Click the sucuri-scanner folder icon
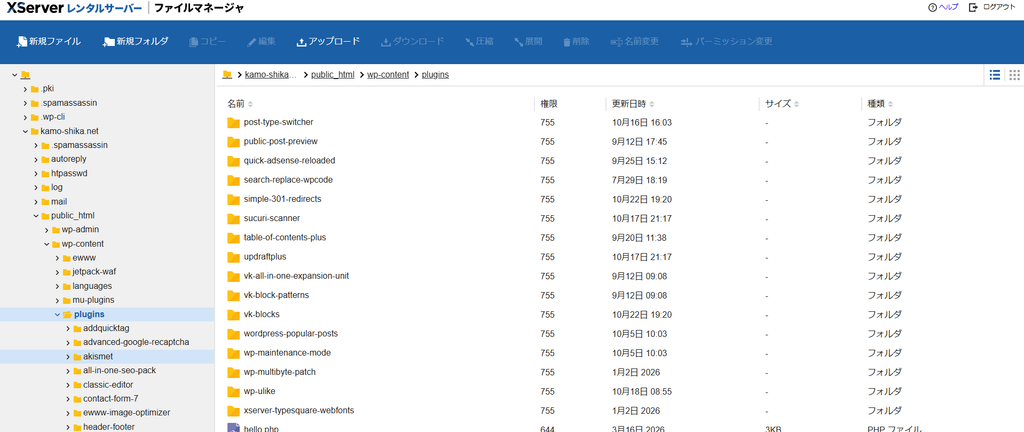Screen dimensions: 1024x432 [234, 219]
